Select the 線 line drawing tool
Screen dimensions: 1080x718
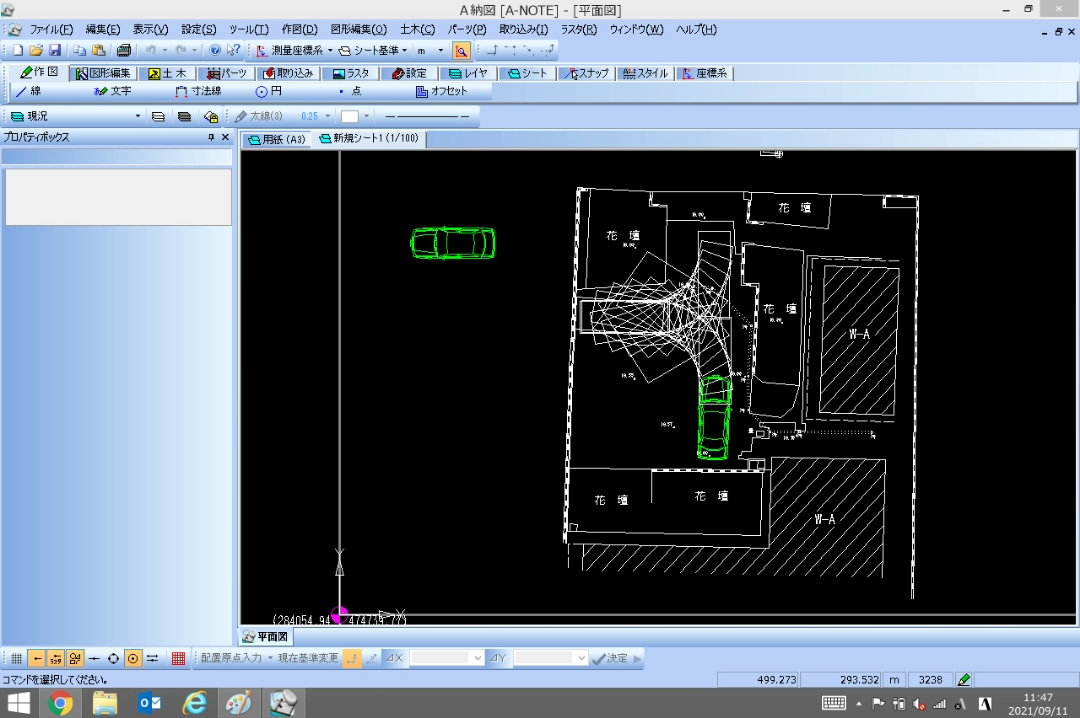[x=28, y=91]
